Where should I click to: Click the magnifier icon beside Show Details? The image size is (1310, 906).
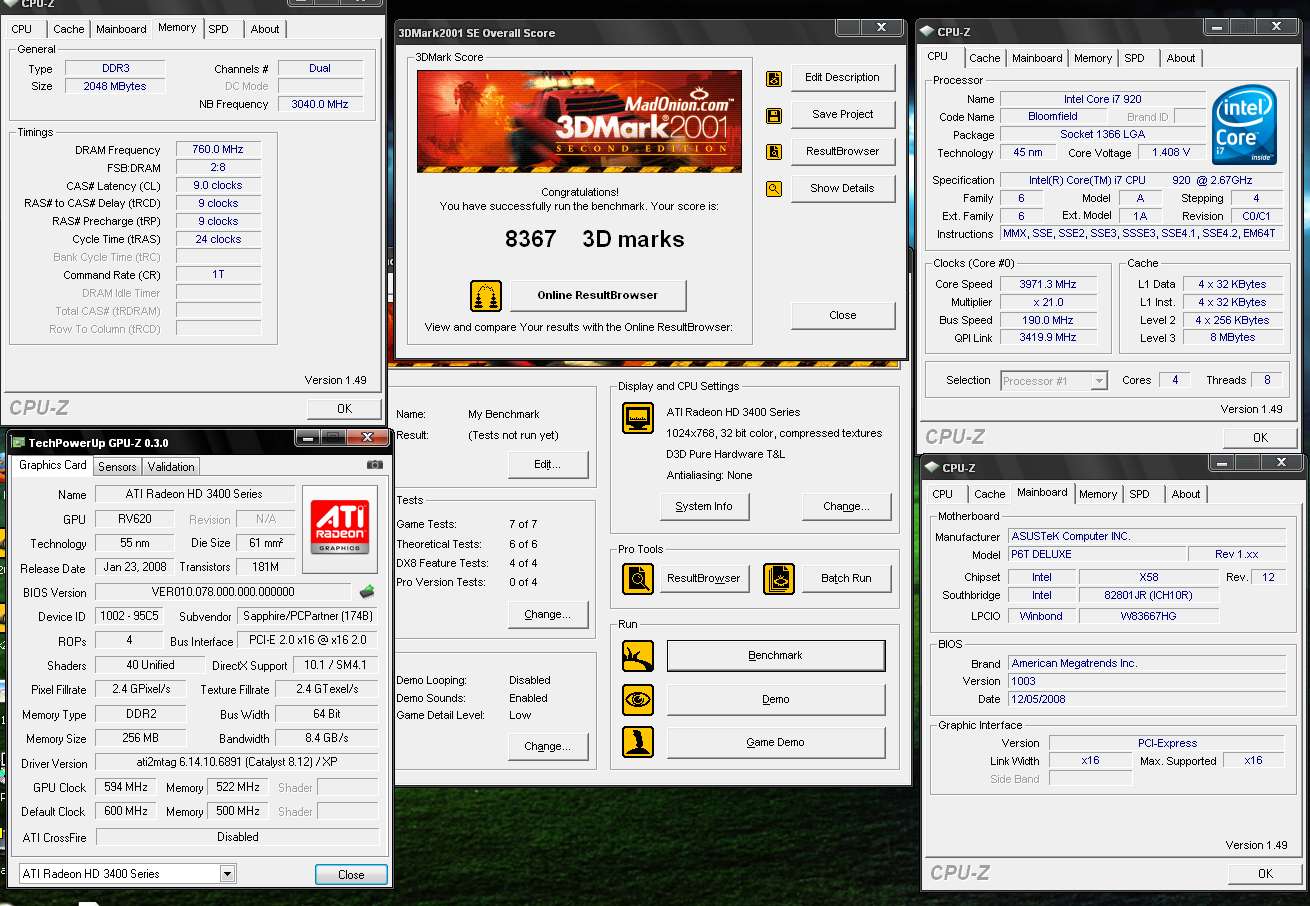click(x=773, y=189)
